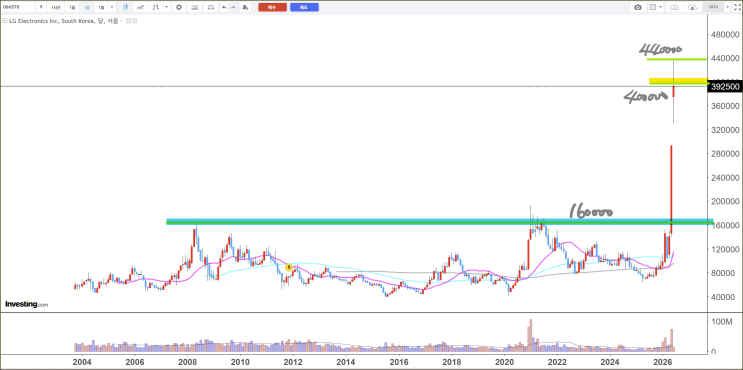
Task: Open the saved layout dropdown arrow
Action: [x=727, y=7]
